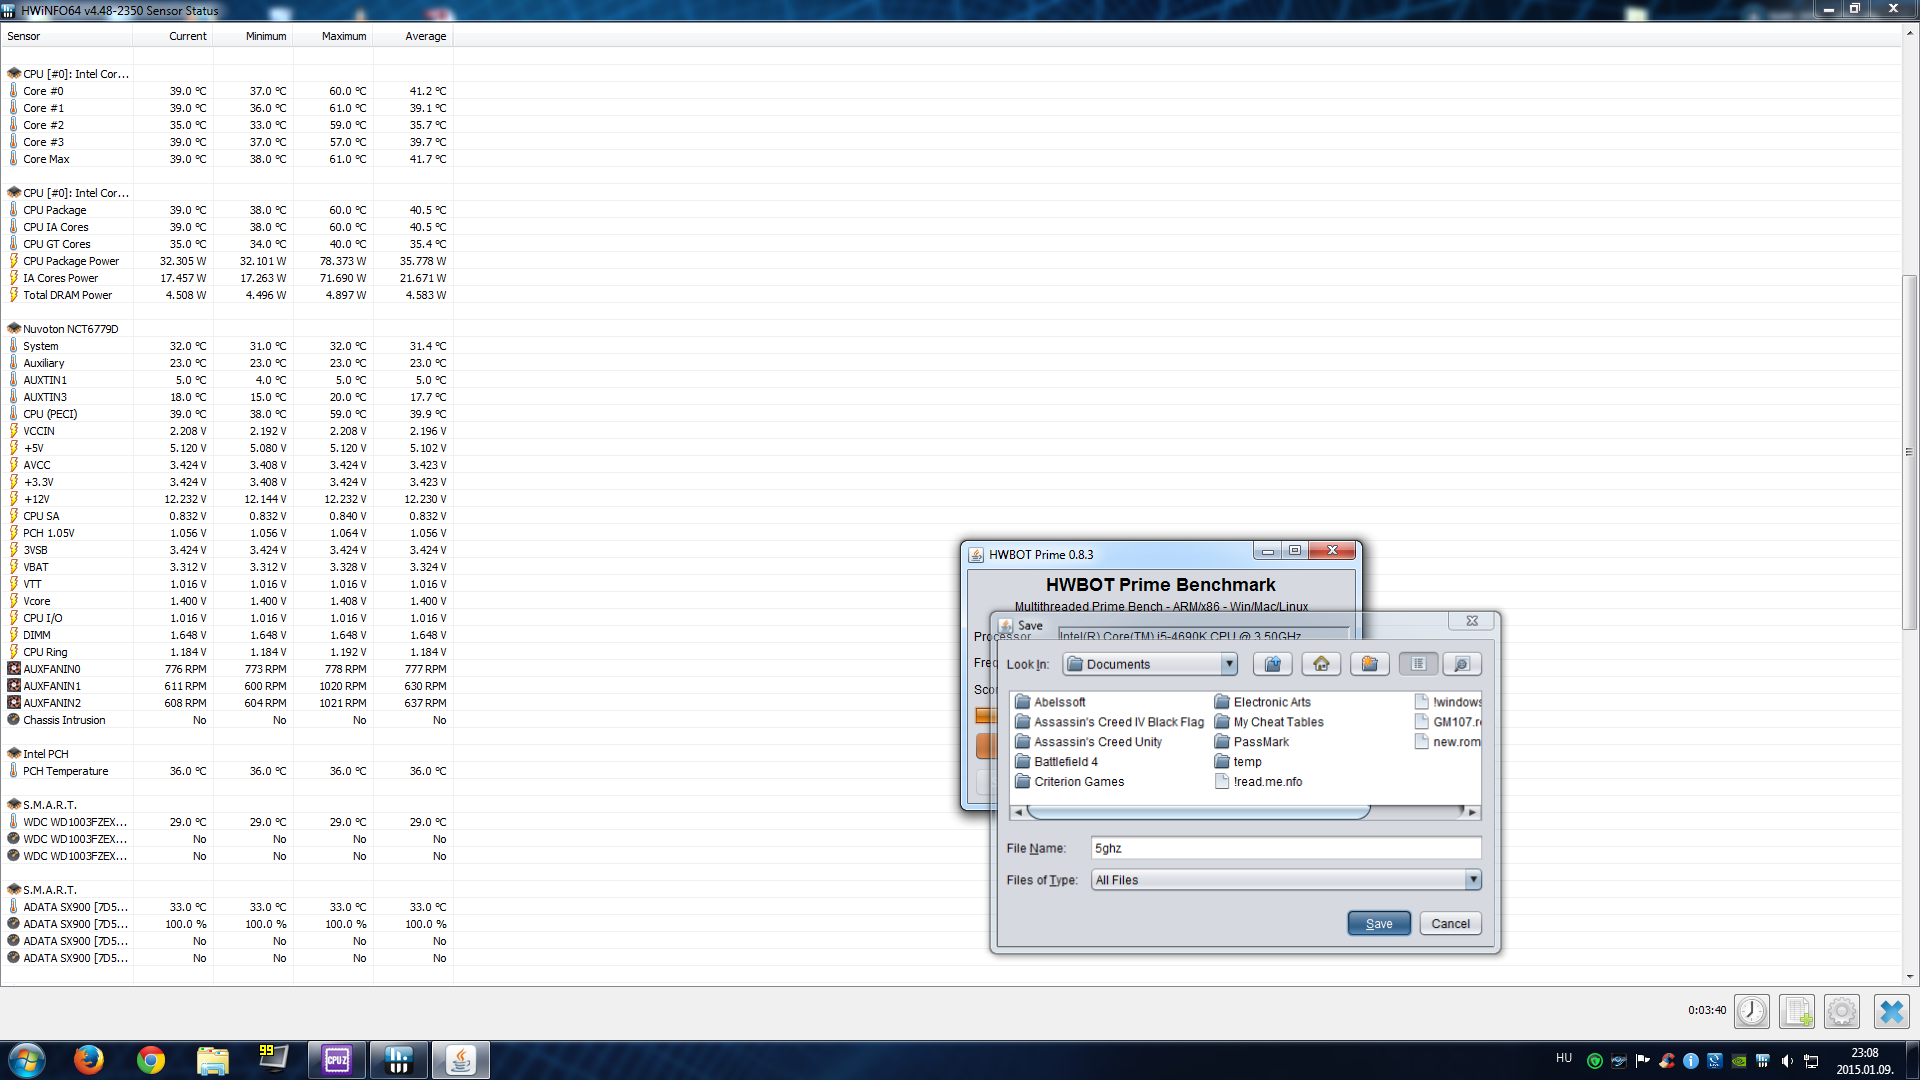
Task: Select the Battlefield 4 folder
Action: 1056,762
